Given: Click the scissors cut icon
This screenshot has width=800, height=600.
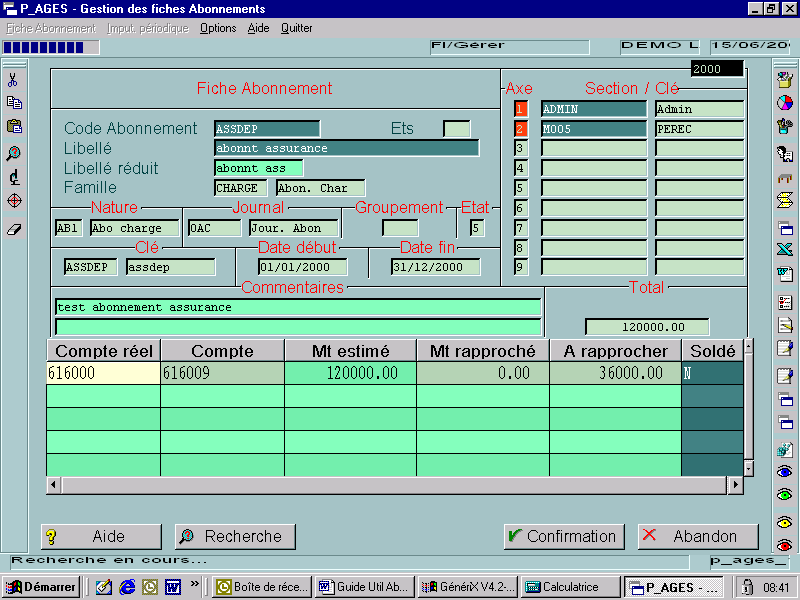Looking at the screenshot, I should tap(13, 80).
